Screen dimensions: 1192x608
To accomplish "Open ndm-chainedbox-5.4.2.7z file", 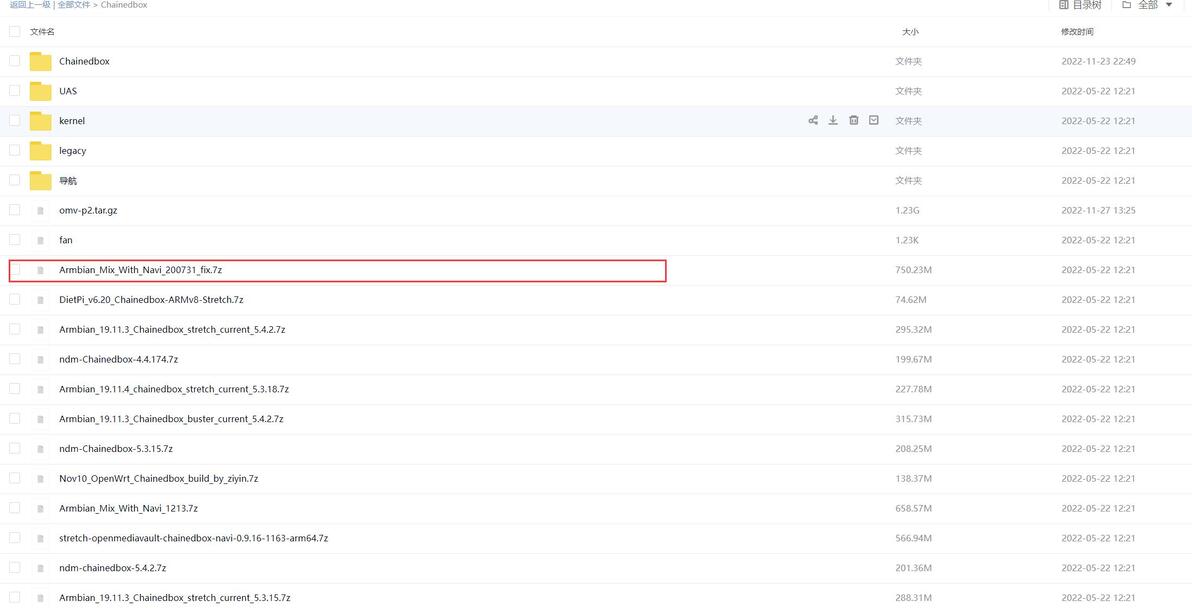I will (x=113, y=568).
